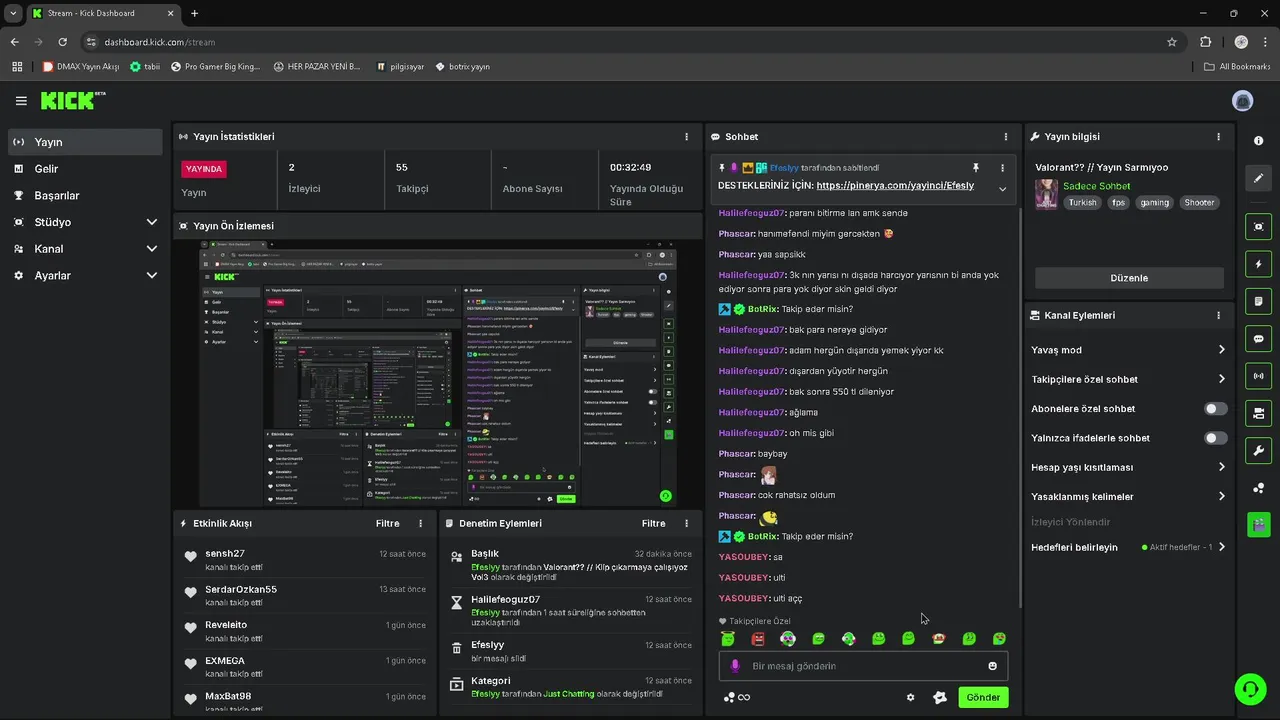Screen dimensions: 1280x720
Task: Open the Yayın İstatistikleri three-dot menu
Action: 686,137
